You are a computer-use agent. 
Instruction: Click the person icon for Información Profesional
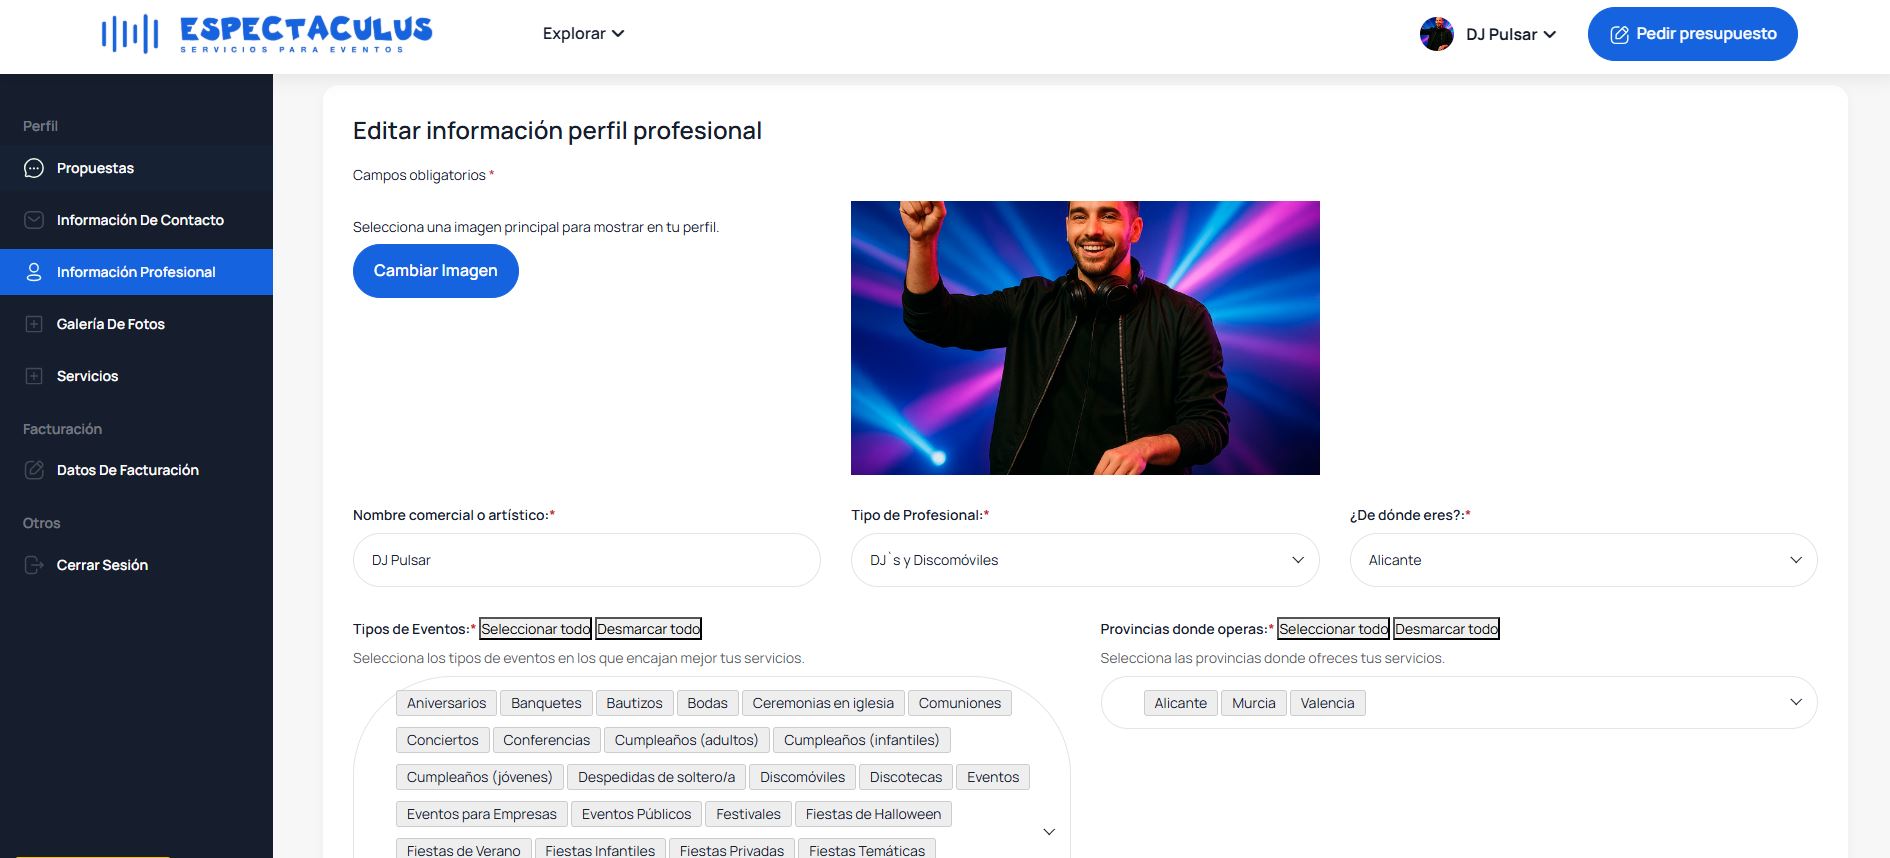[x=34, y=272]
